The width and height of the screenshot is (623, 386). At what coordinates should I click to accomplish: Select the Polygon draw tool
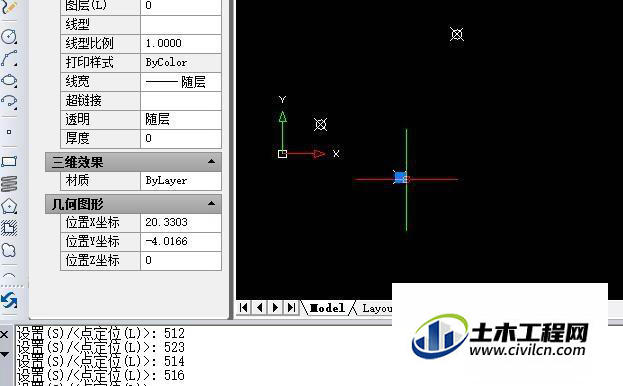click(x=9, y=206)
